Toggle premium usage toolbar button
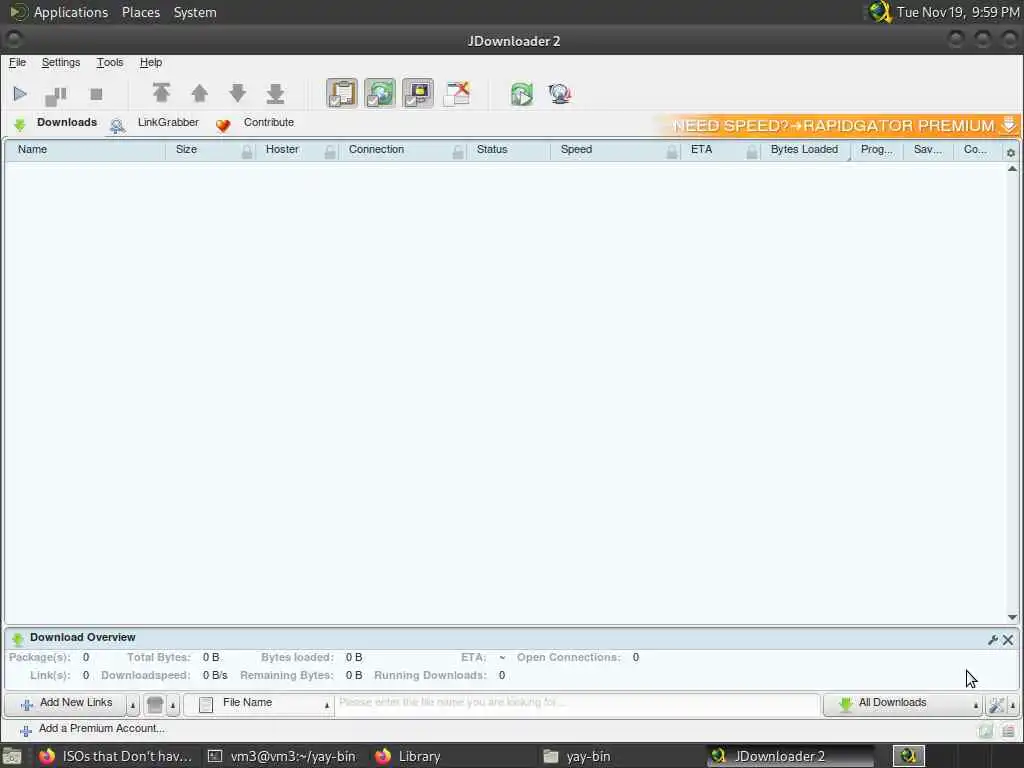The width and height of the screenshot is (1024, 768). (x=417, y=93)
